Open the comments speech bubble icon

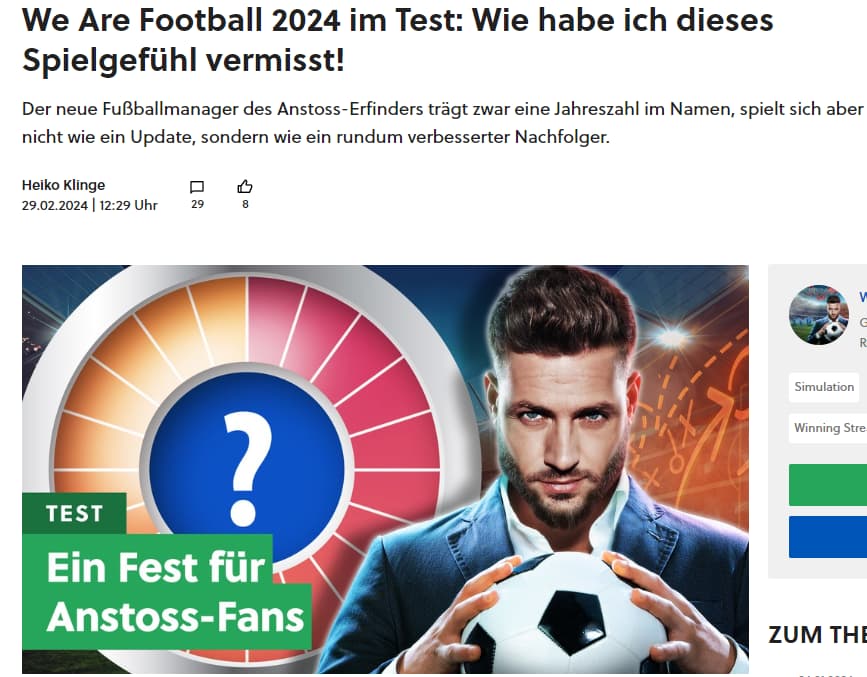click(x=197, y=187)
